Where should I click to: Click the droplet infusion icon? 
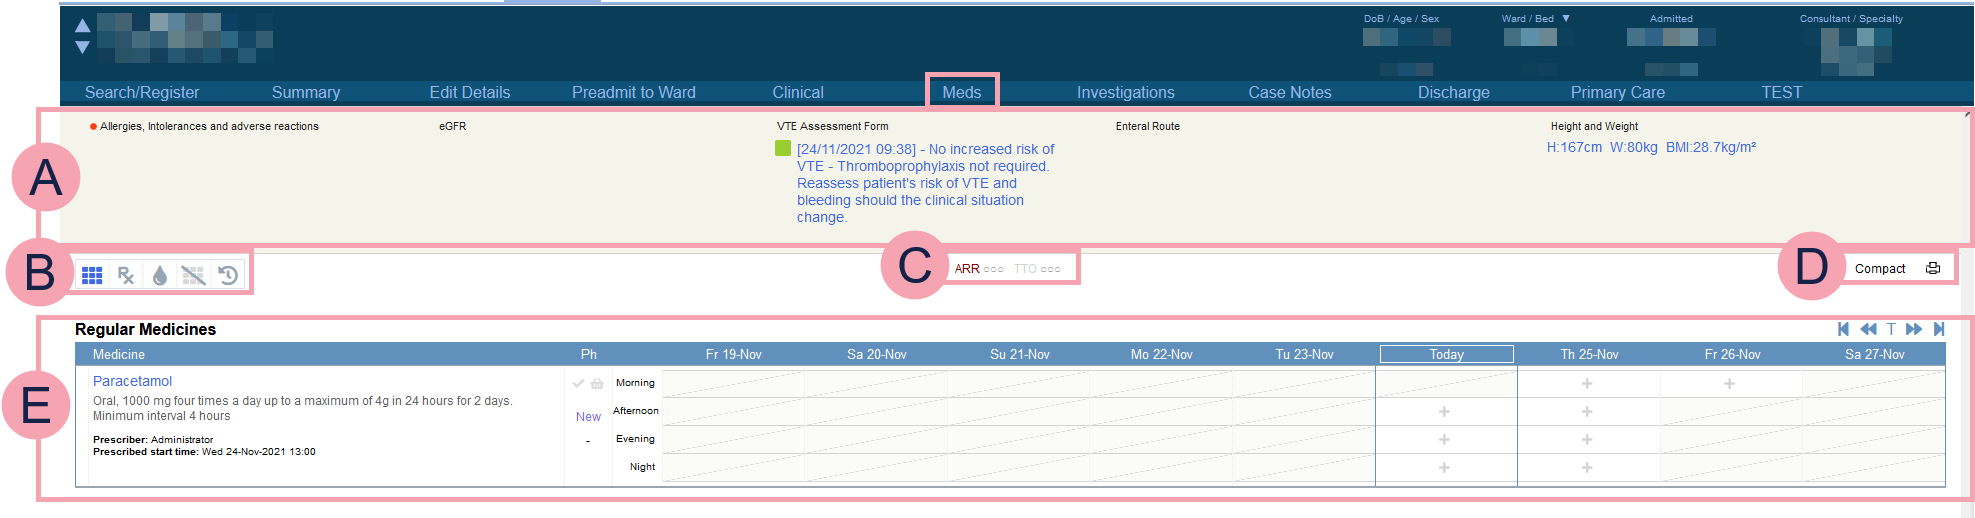(x=160, y=275)
